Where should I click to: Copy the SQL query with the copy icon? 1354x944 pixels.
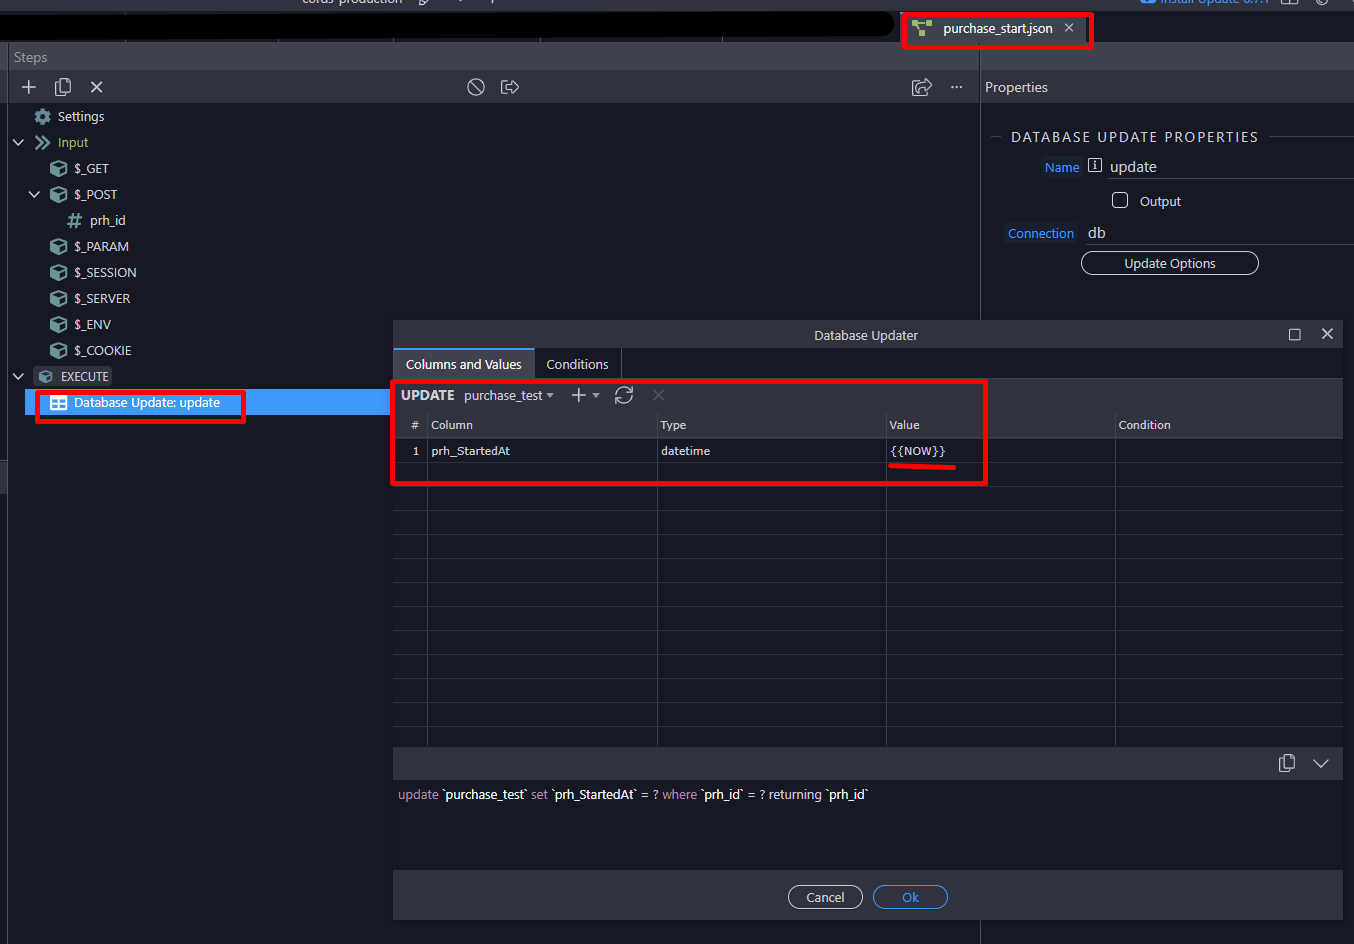(x=1287, y=763)
